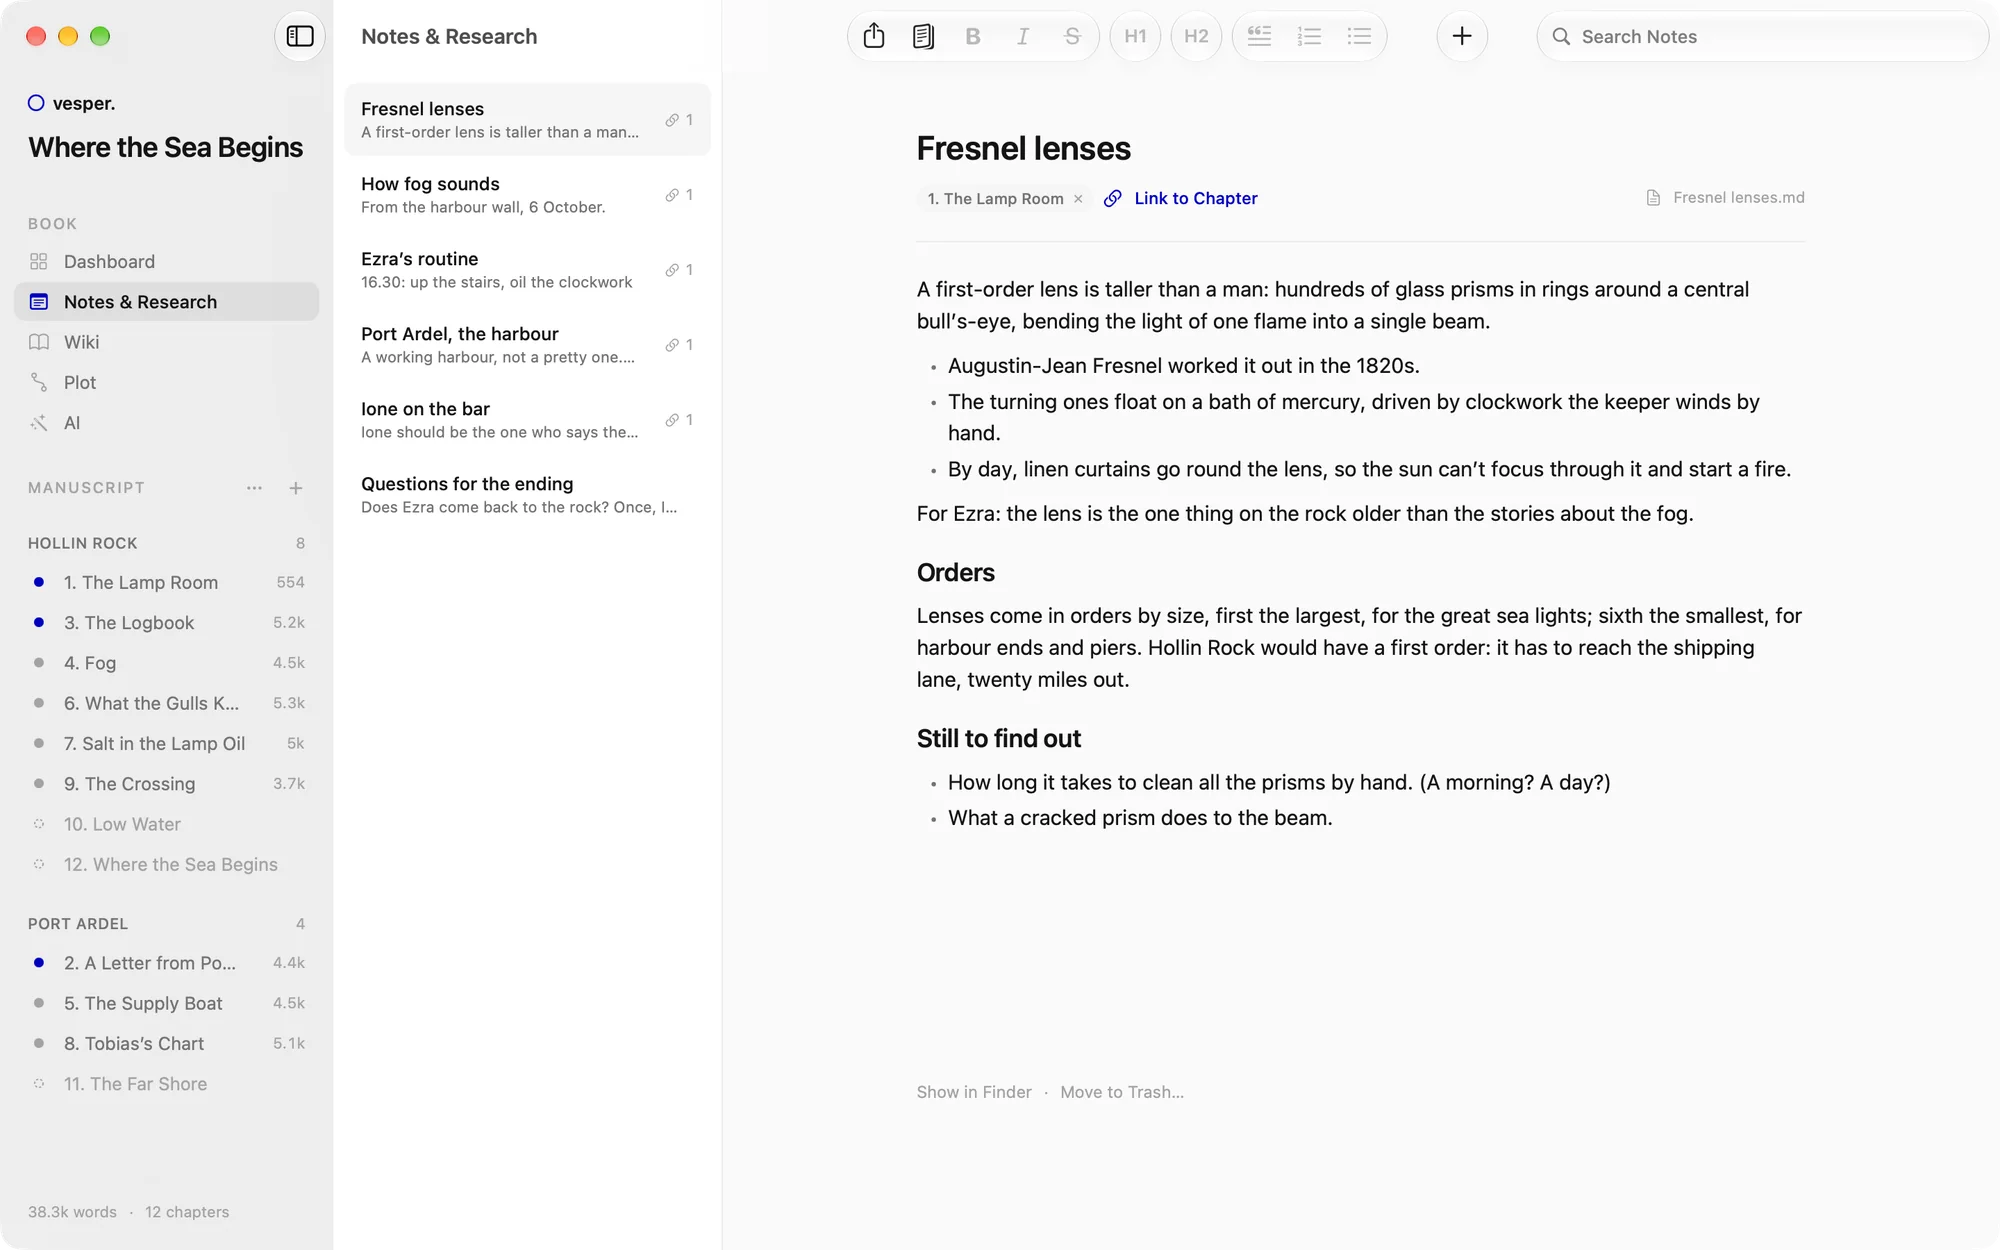Click Move to Trash…
The height and width of the screenshot is (1250, 2000).
pyautogui.click(x=1122, y=1092)
